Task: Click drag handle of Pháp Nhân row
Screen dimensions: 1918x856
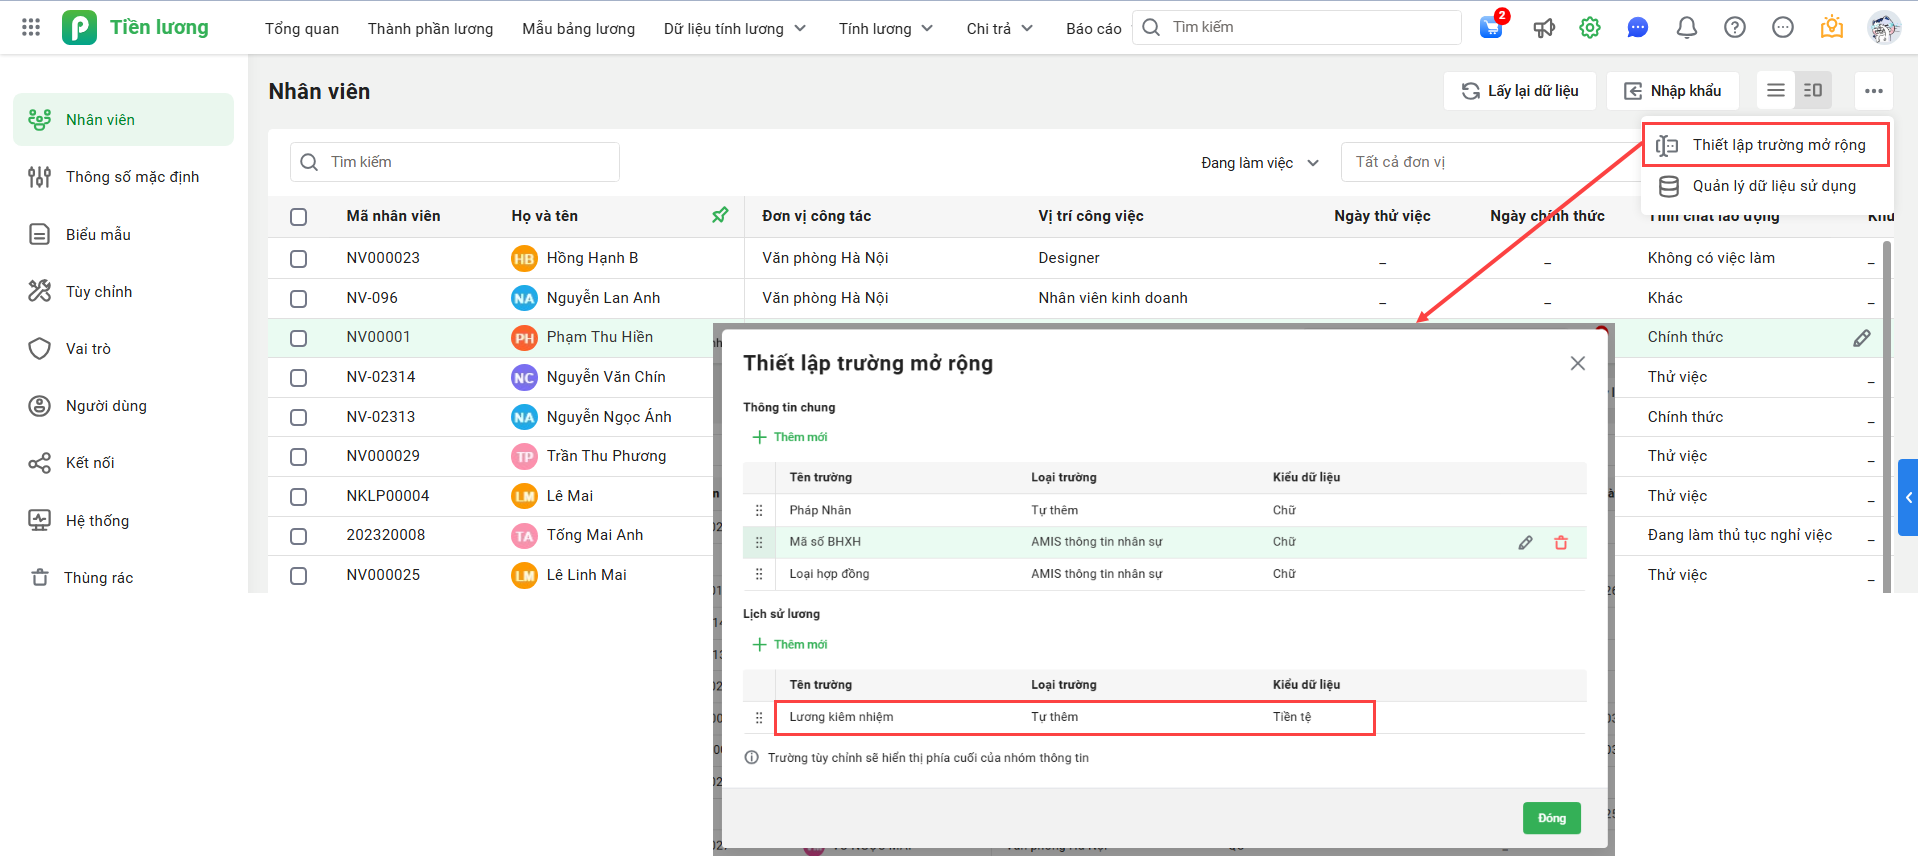Action: [x=759, y=510]
